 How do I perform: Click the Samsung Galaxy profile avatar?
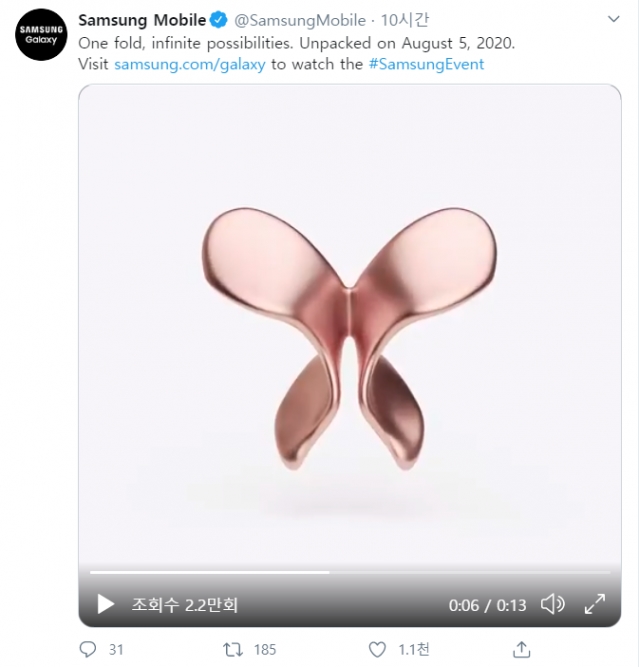click(x=42, y=40)
